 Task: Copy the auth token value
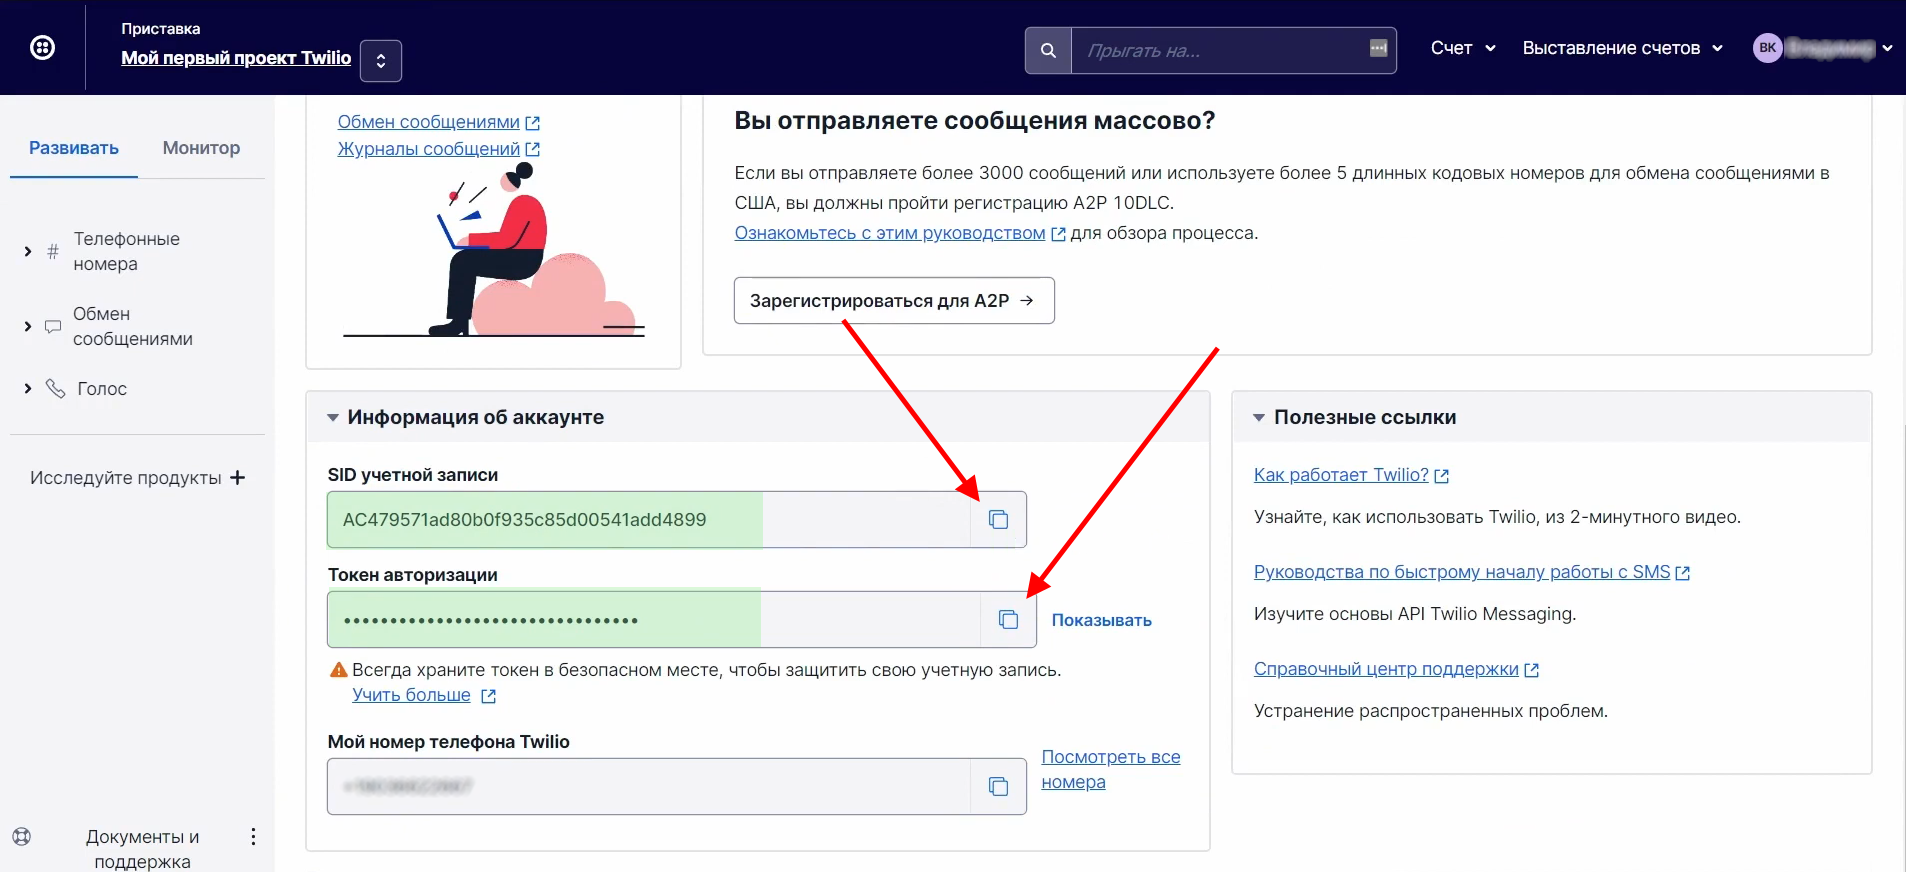(1008, 620)
